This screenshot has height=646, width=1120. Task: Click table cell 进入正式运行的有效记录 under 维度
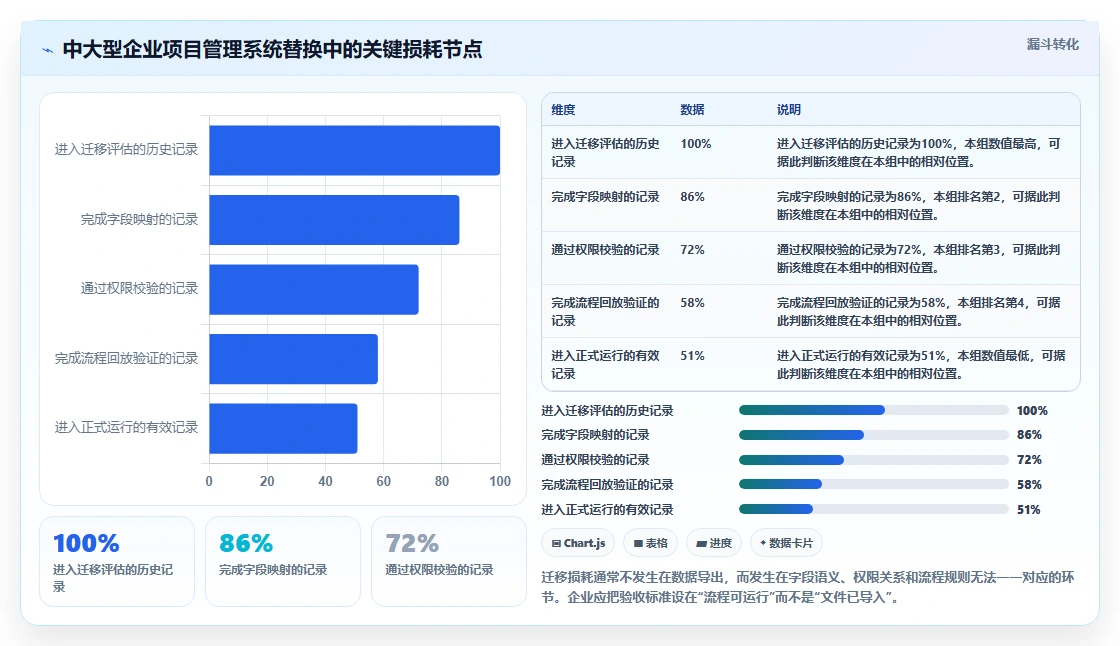tap(605, 364)
